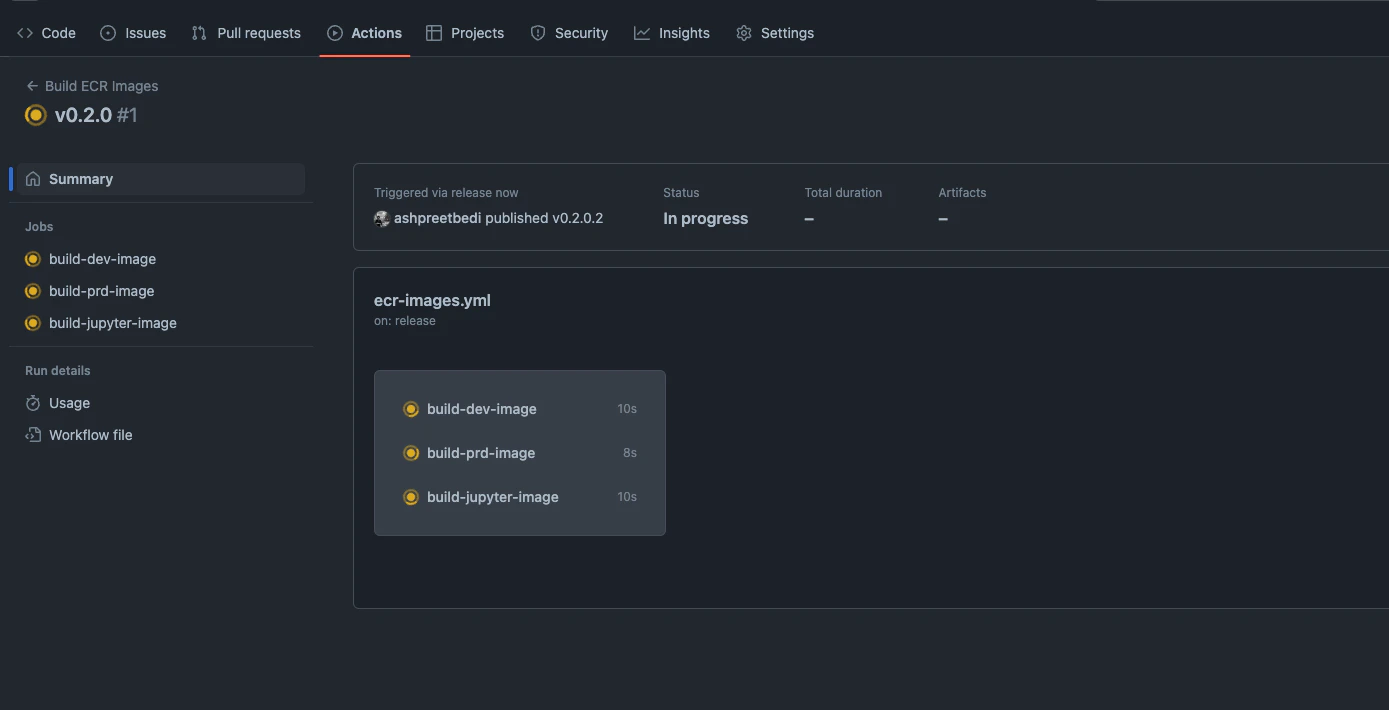This screenshot has height=710, width=1389.
Task: Click the Build ECR Images breadcrumb link
Action: 100,85
